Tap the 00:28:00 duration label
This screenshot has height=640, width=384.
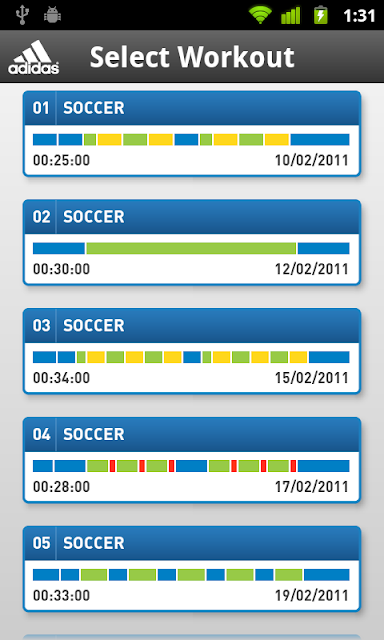point(61,487)
